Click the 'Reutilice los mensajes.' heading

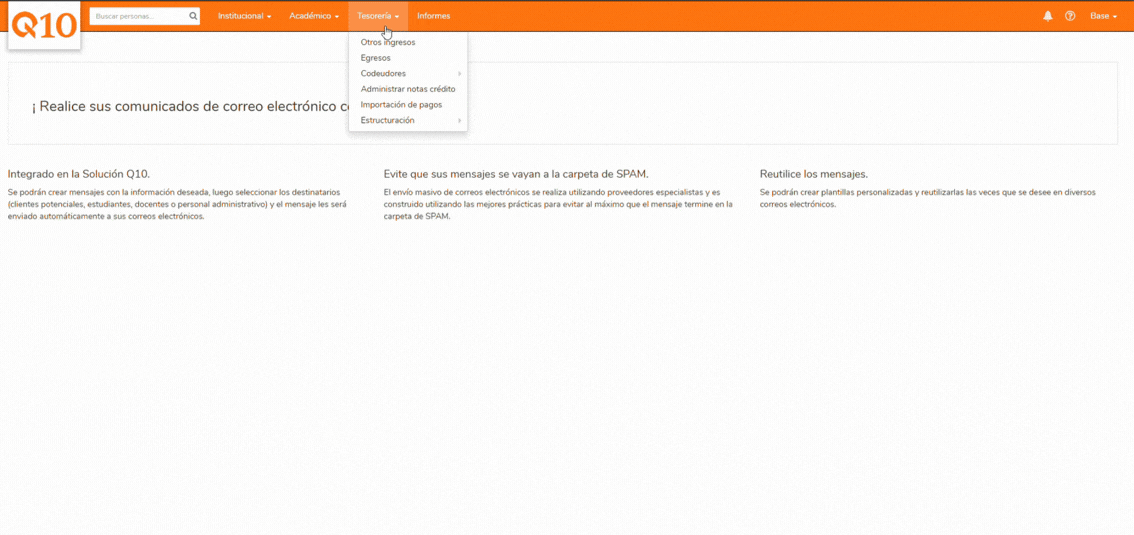tap(814, 174)
